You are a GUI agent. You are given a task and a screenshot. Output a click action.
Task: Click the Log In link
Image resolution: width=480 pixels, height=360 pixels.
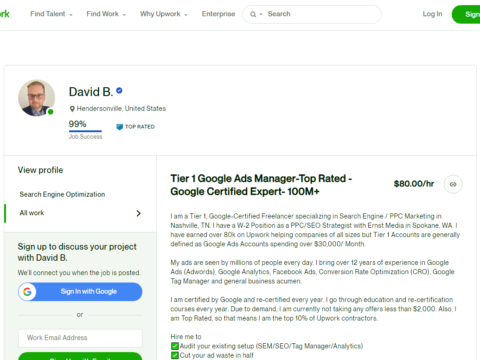(432, 14)
